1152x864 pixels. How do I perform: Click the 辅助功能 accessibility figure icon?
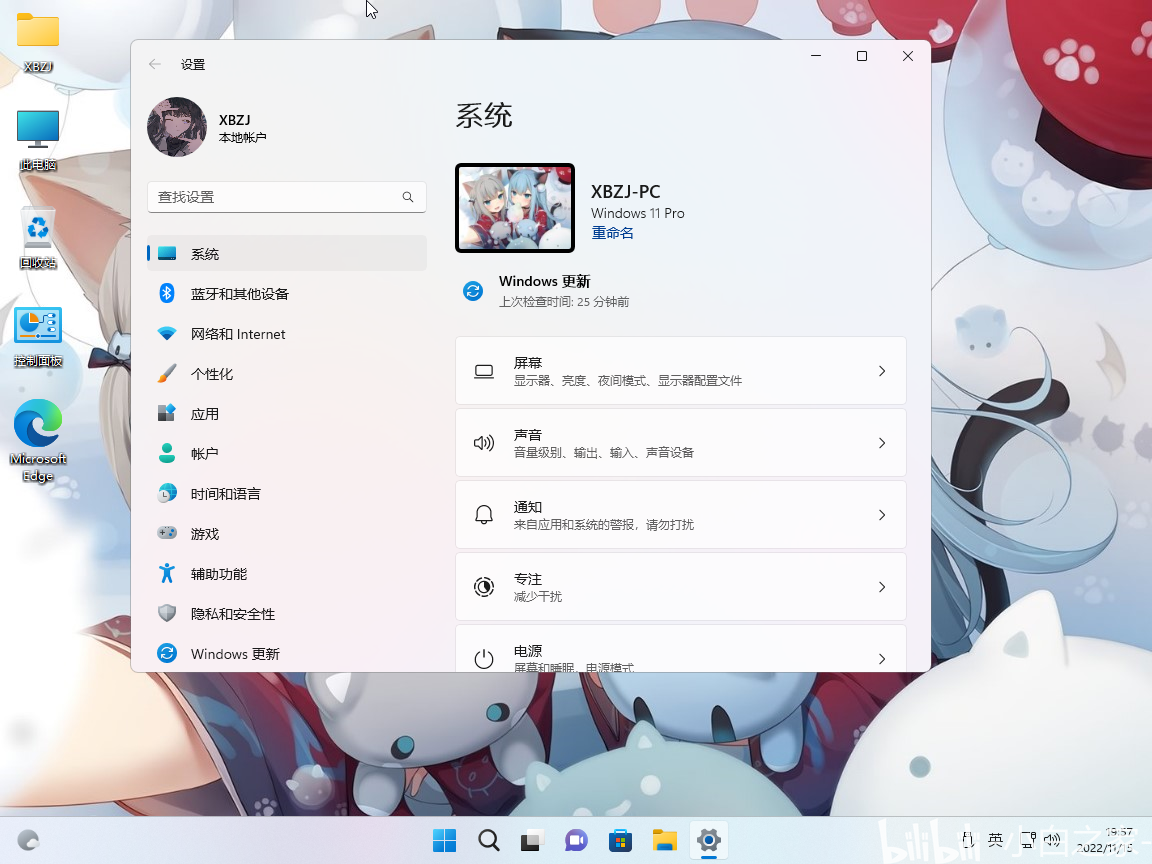point(168,574)
